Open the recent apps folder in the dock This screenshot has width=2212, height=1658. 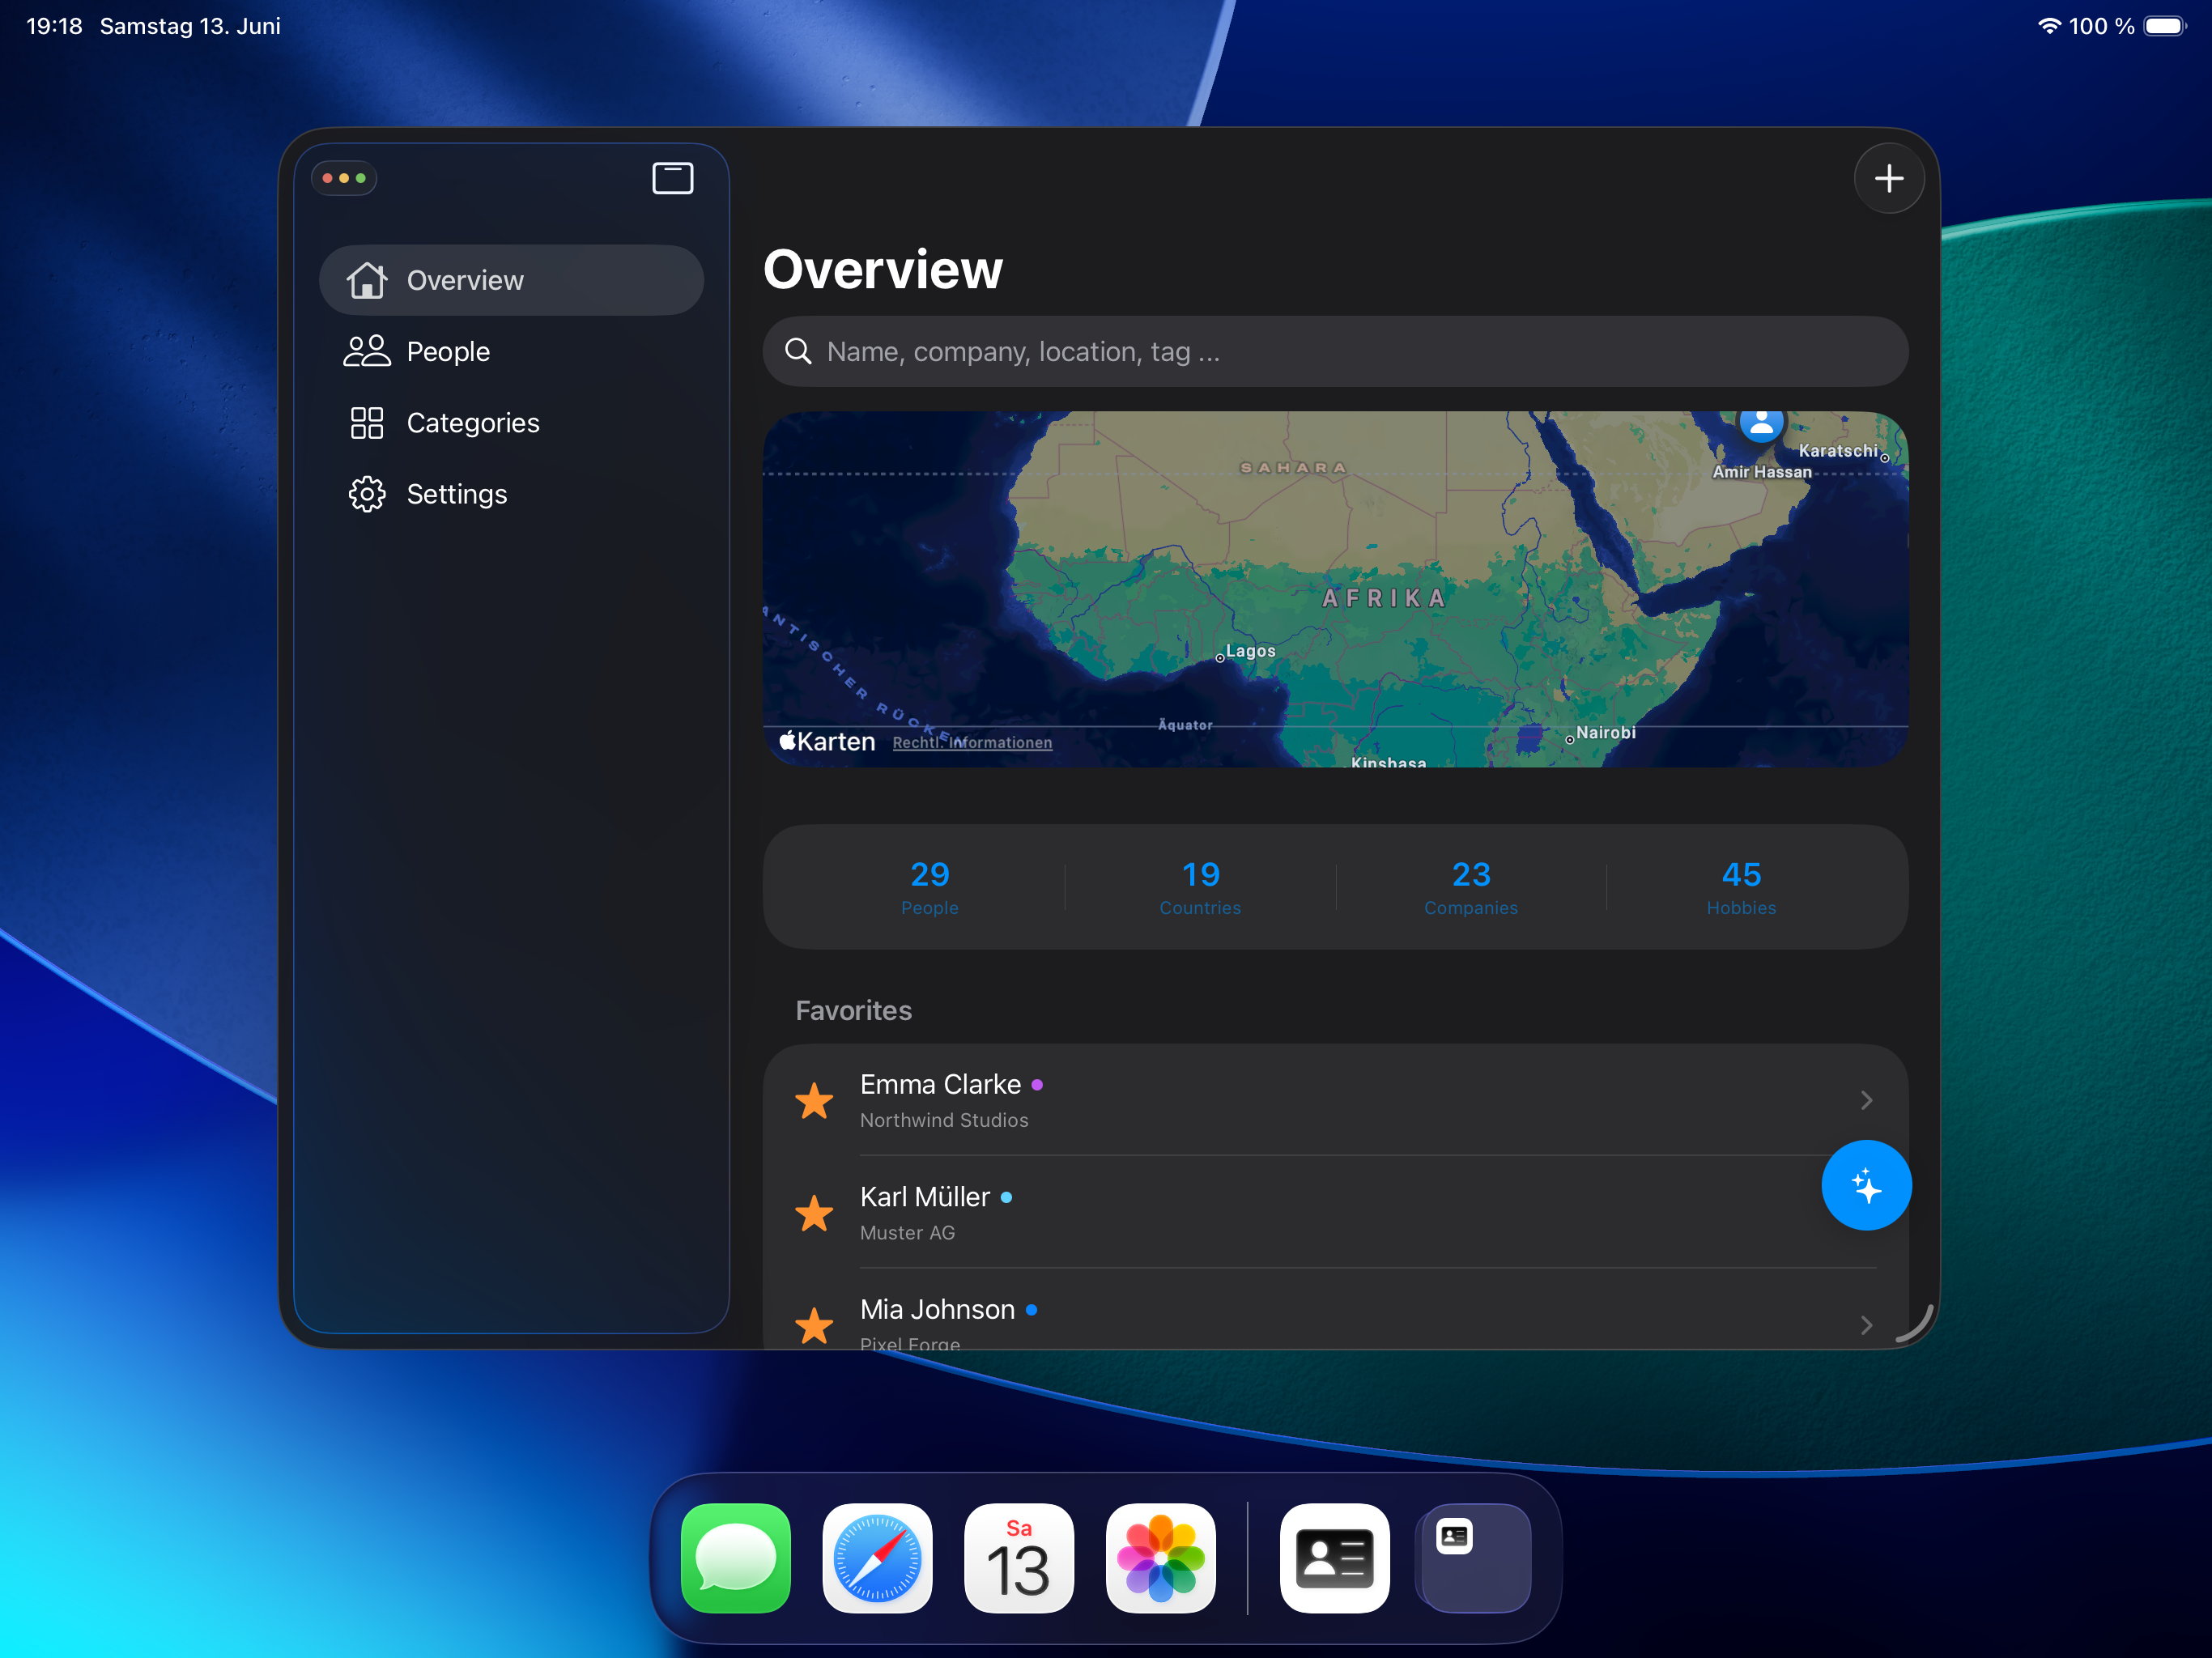tap(1474, 1558)
